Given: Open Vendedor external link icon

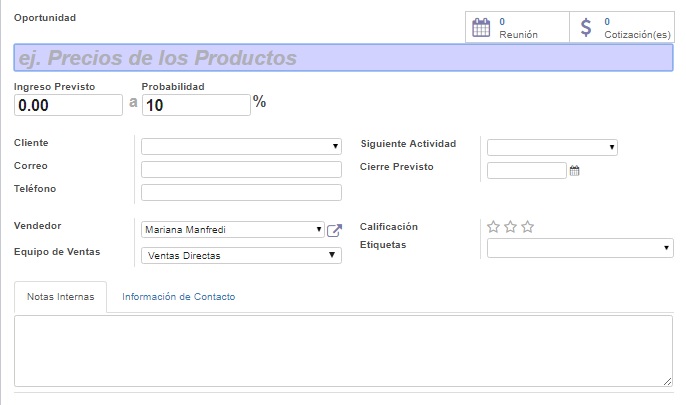Looking at the screenshot, I should pos(335,230).
